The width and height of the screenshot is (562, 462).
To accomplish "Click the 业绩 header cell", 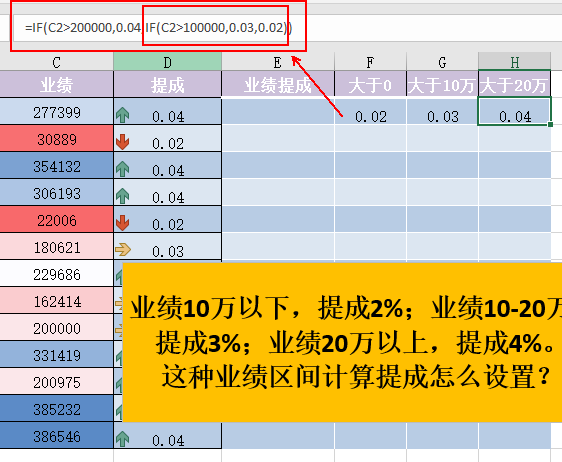I will click(x=57, y=85).
